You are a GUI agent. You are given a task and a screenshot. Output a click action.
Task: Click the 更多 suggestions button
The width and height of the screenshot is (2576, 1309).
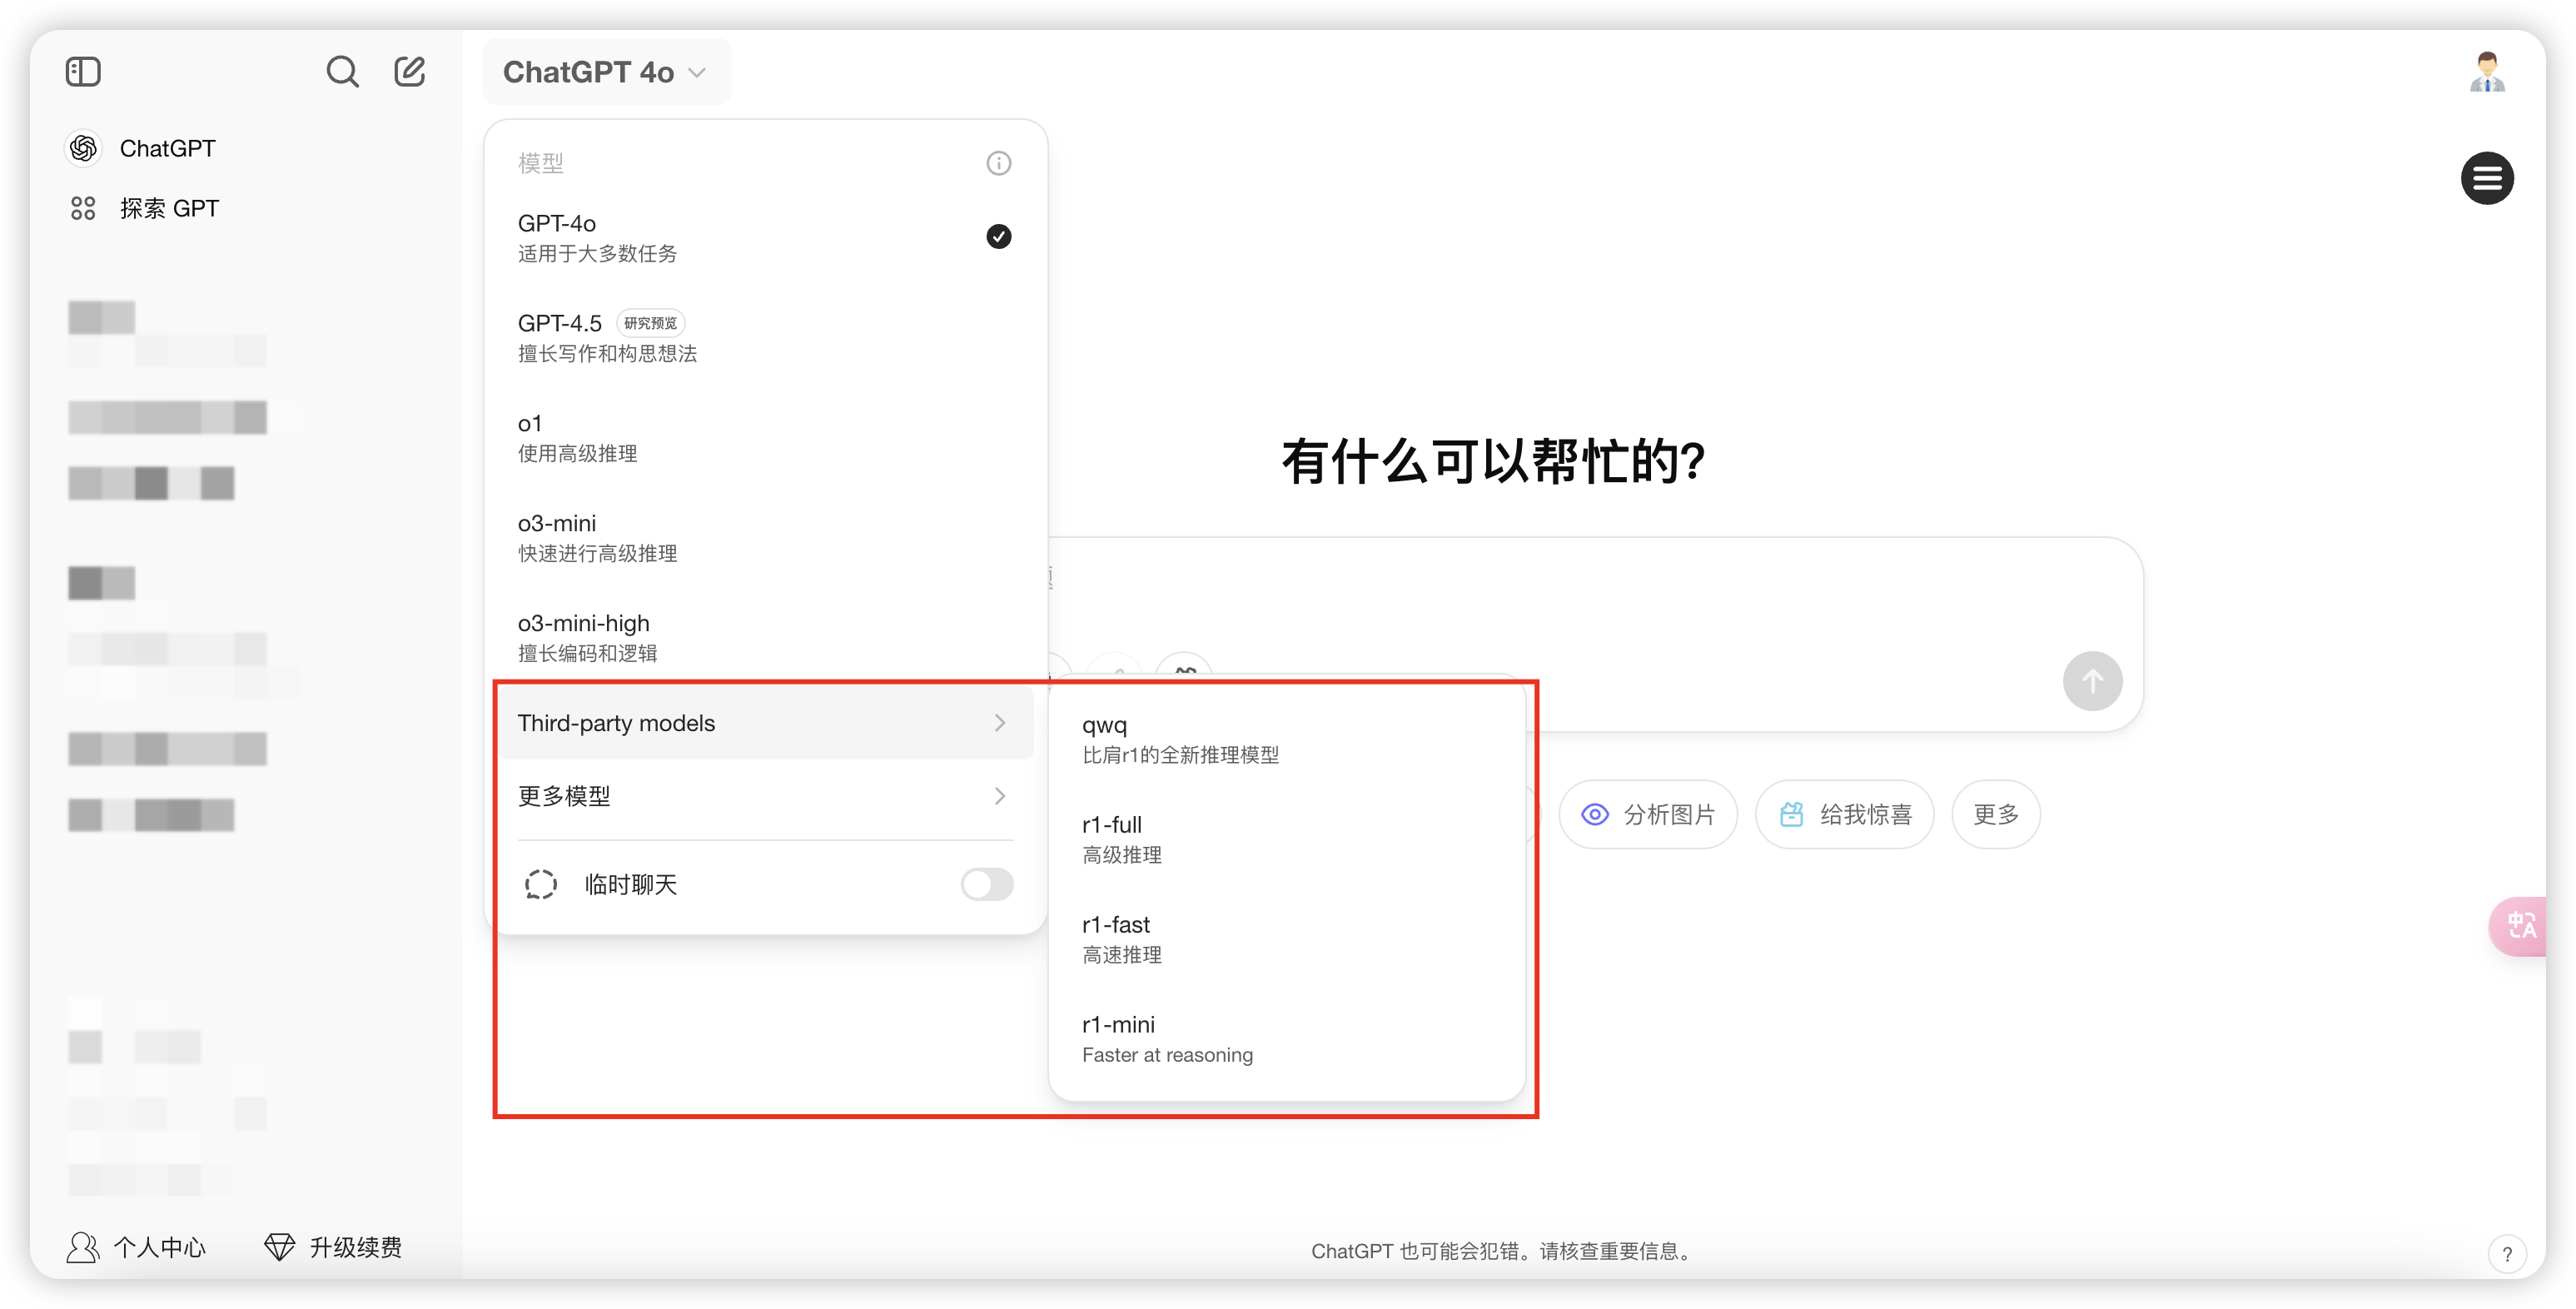(1995, 815)
